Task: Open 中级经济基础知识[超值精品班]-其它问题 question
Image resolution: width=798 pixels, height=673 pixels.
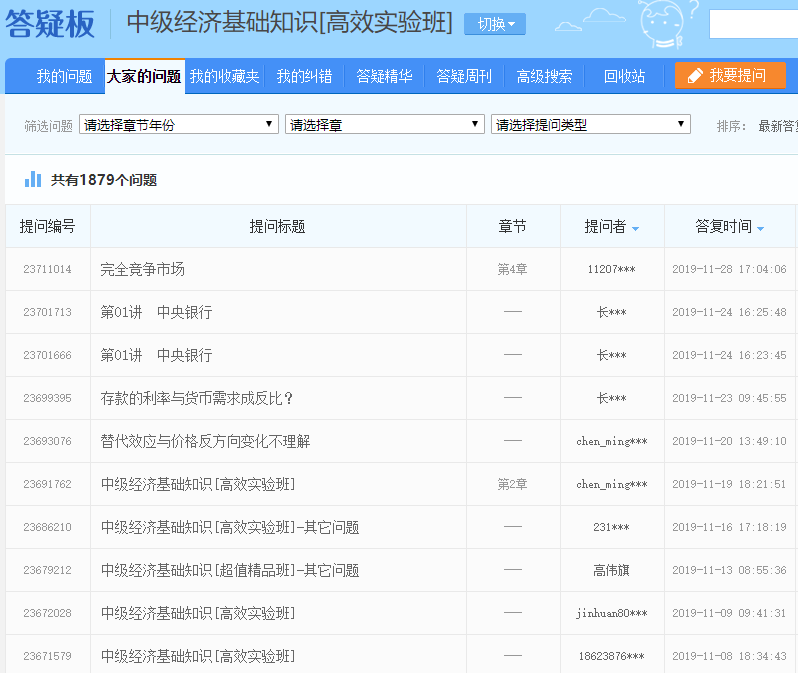Action: click(230, 570)
